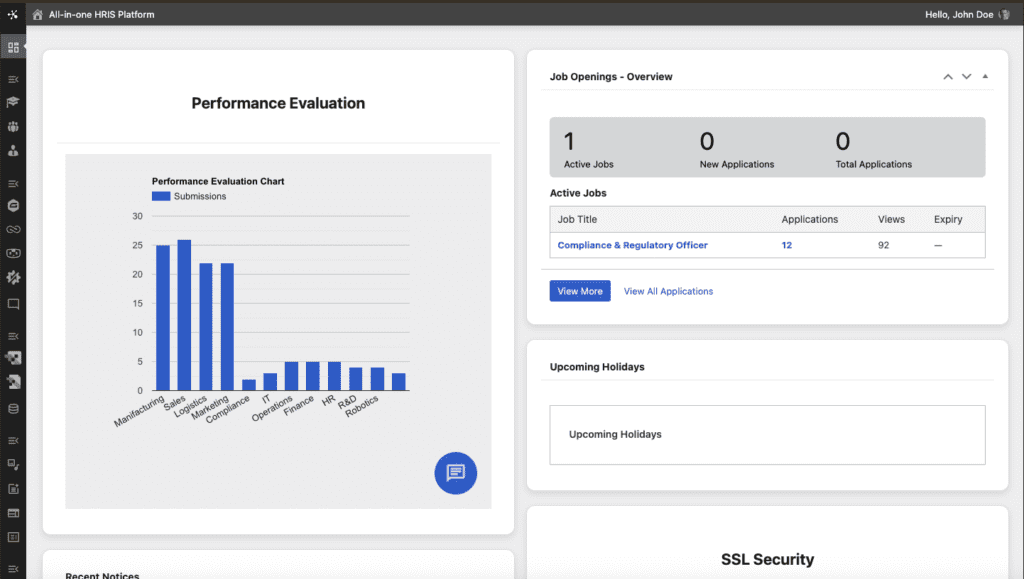
Task: Open the dashboard grid icon in sidebar
Action: (x=13, y=47)
